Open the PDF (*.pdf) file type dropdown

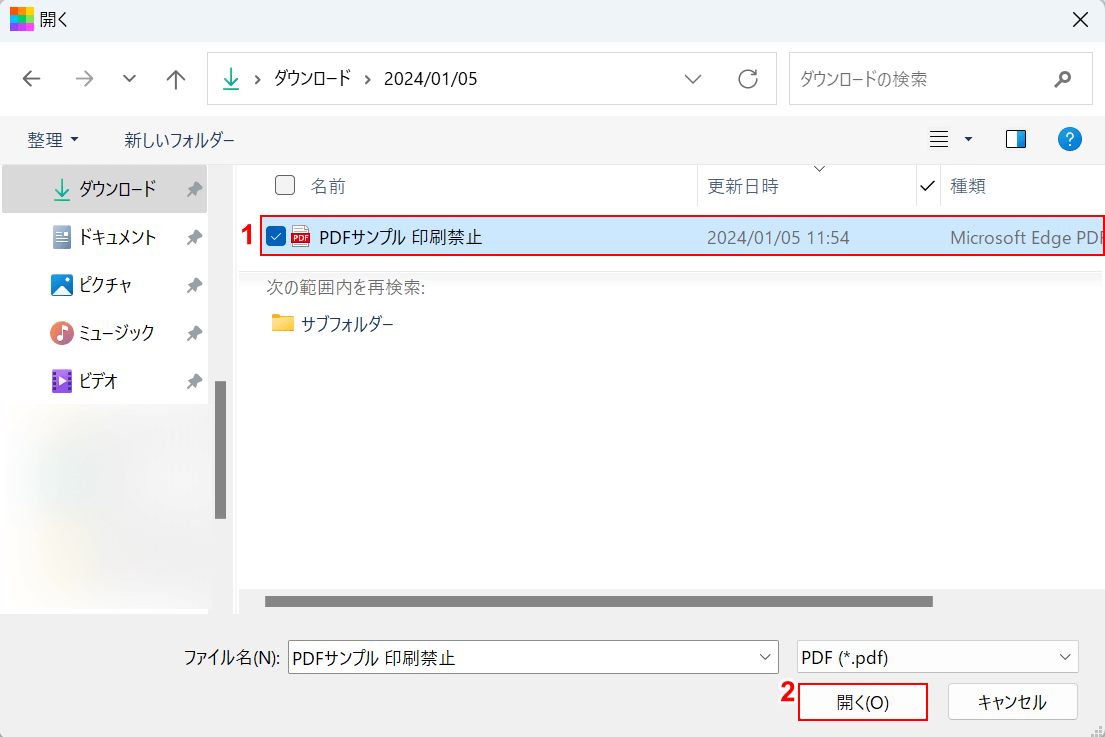[937, 657]
